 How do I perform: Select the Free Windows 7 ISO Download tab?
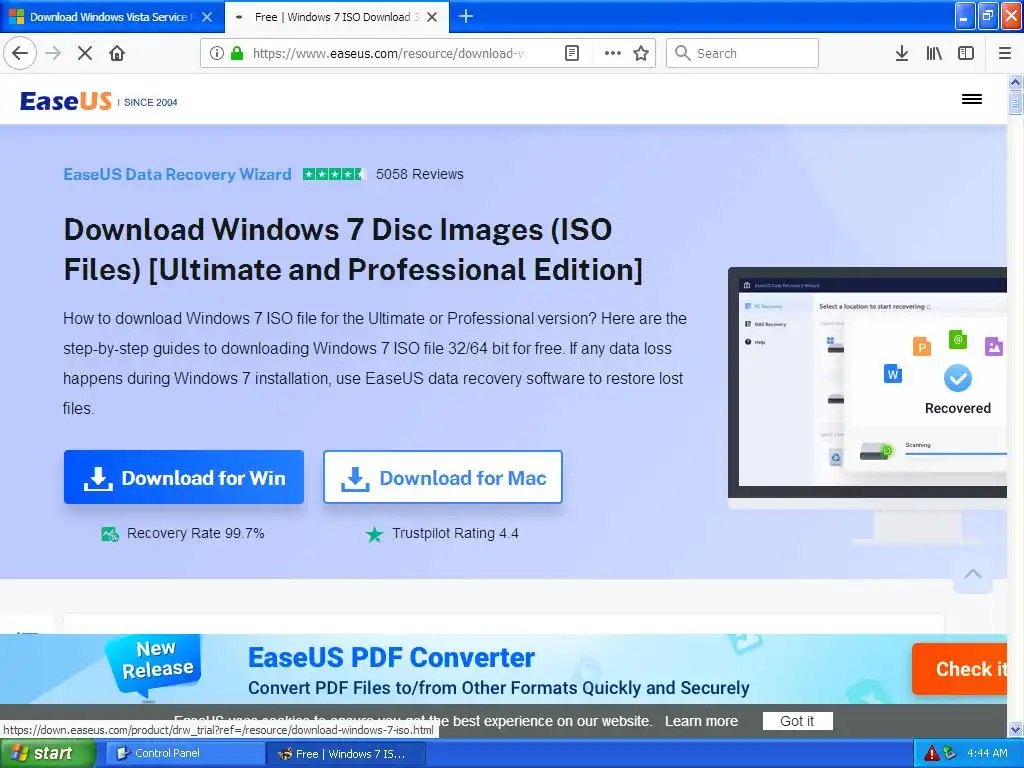[336, 17]
